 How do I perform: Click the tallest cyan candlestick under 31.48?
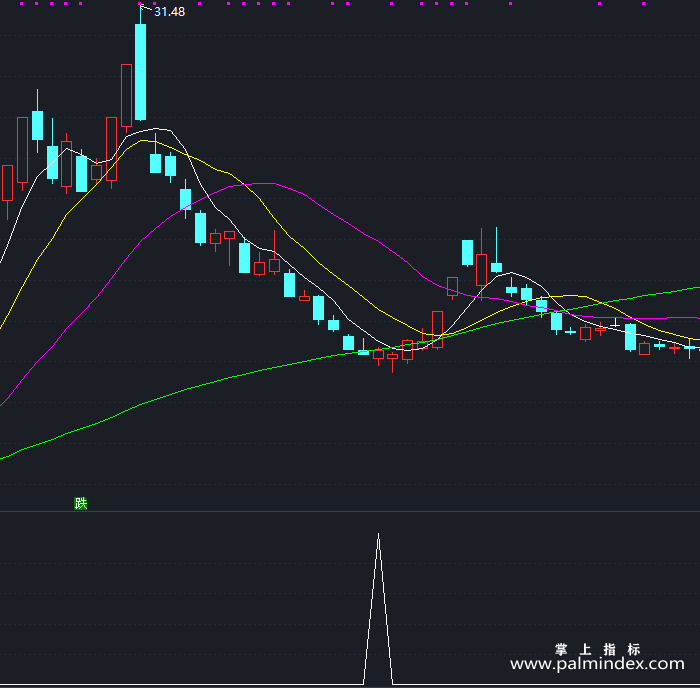[141, 71]
